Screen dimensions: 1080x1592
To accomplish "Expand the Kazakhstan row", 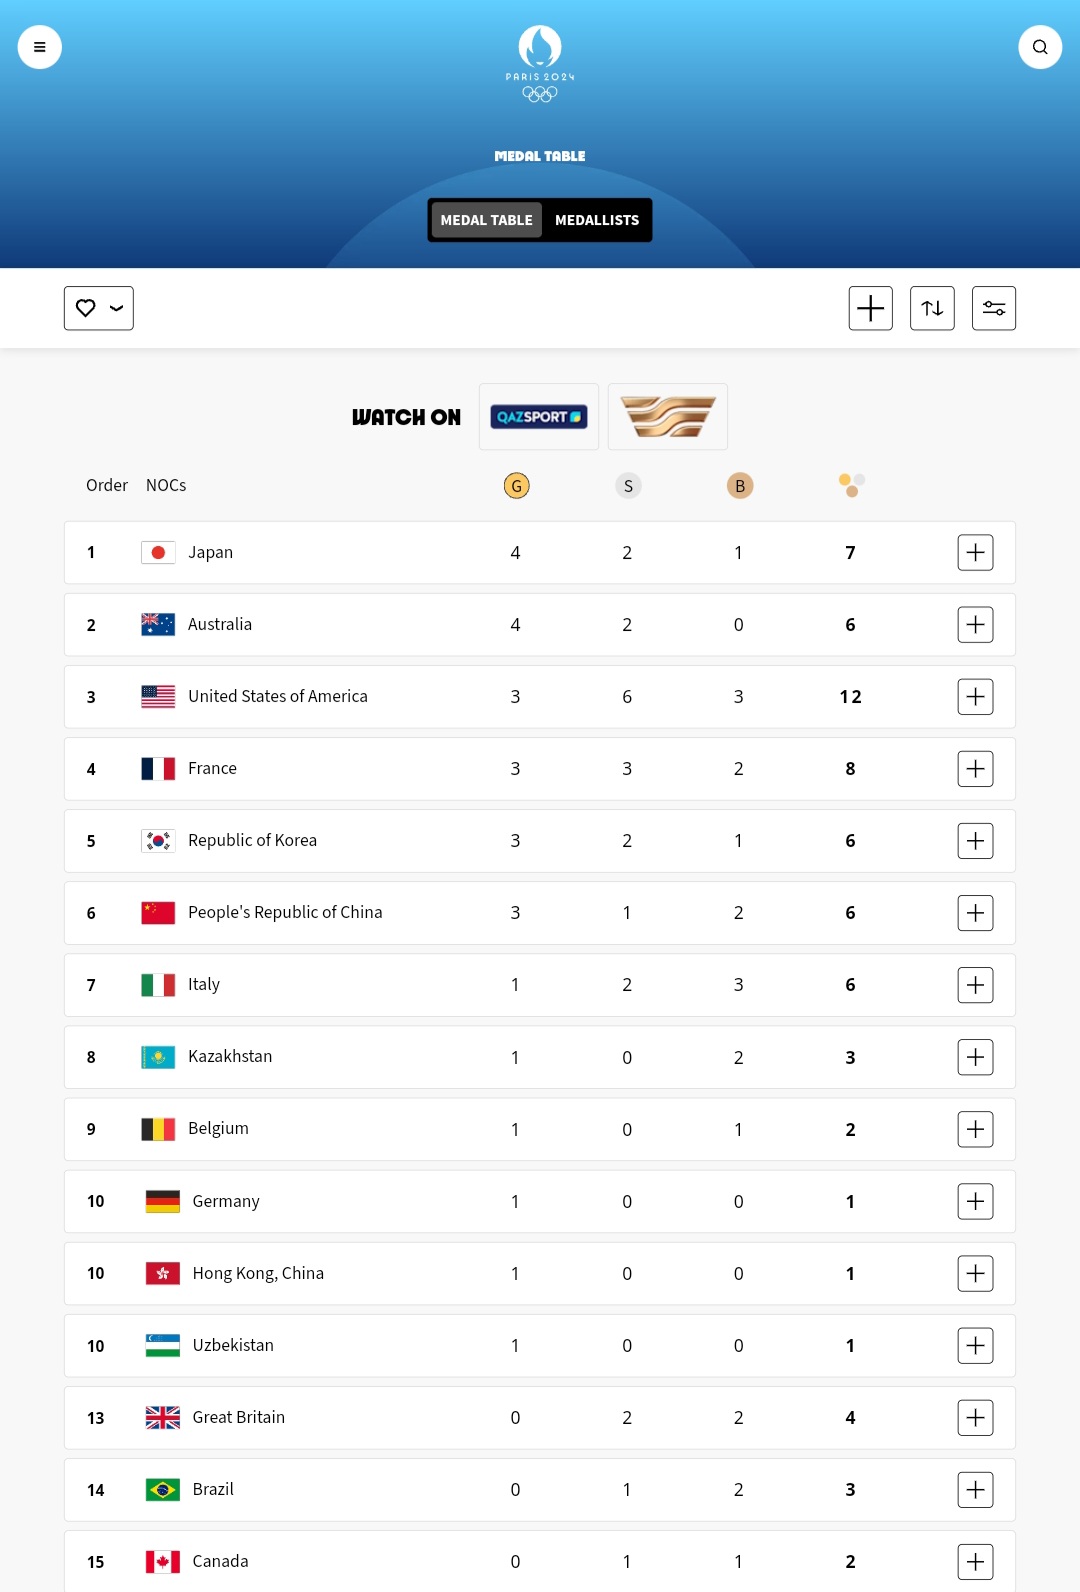I will click(x=975, y=1057).
